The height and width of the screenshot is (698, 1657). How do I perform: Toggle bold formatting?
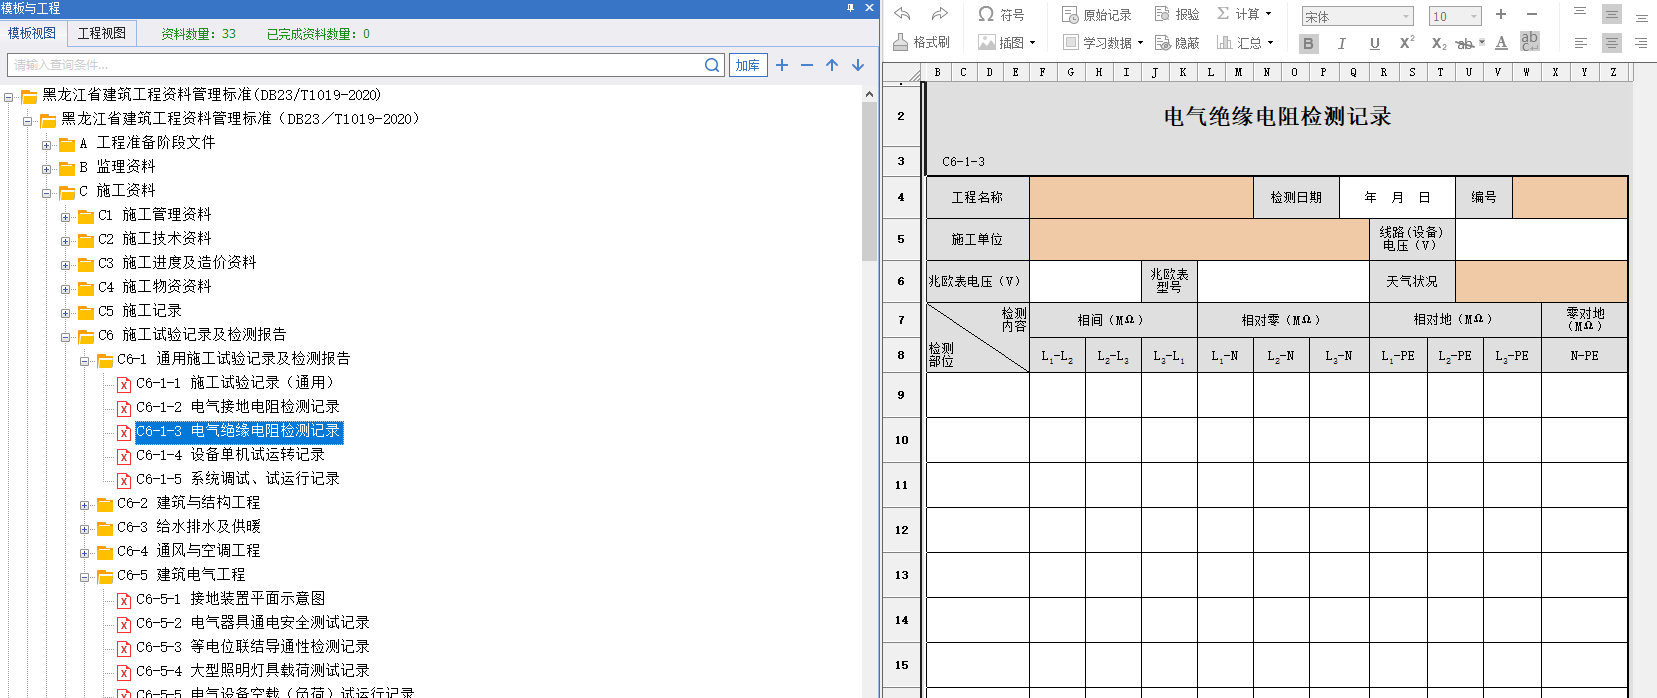1308,43
